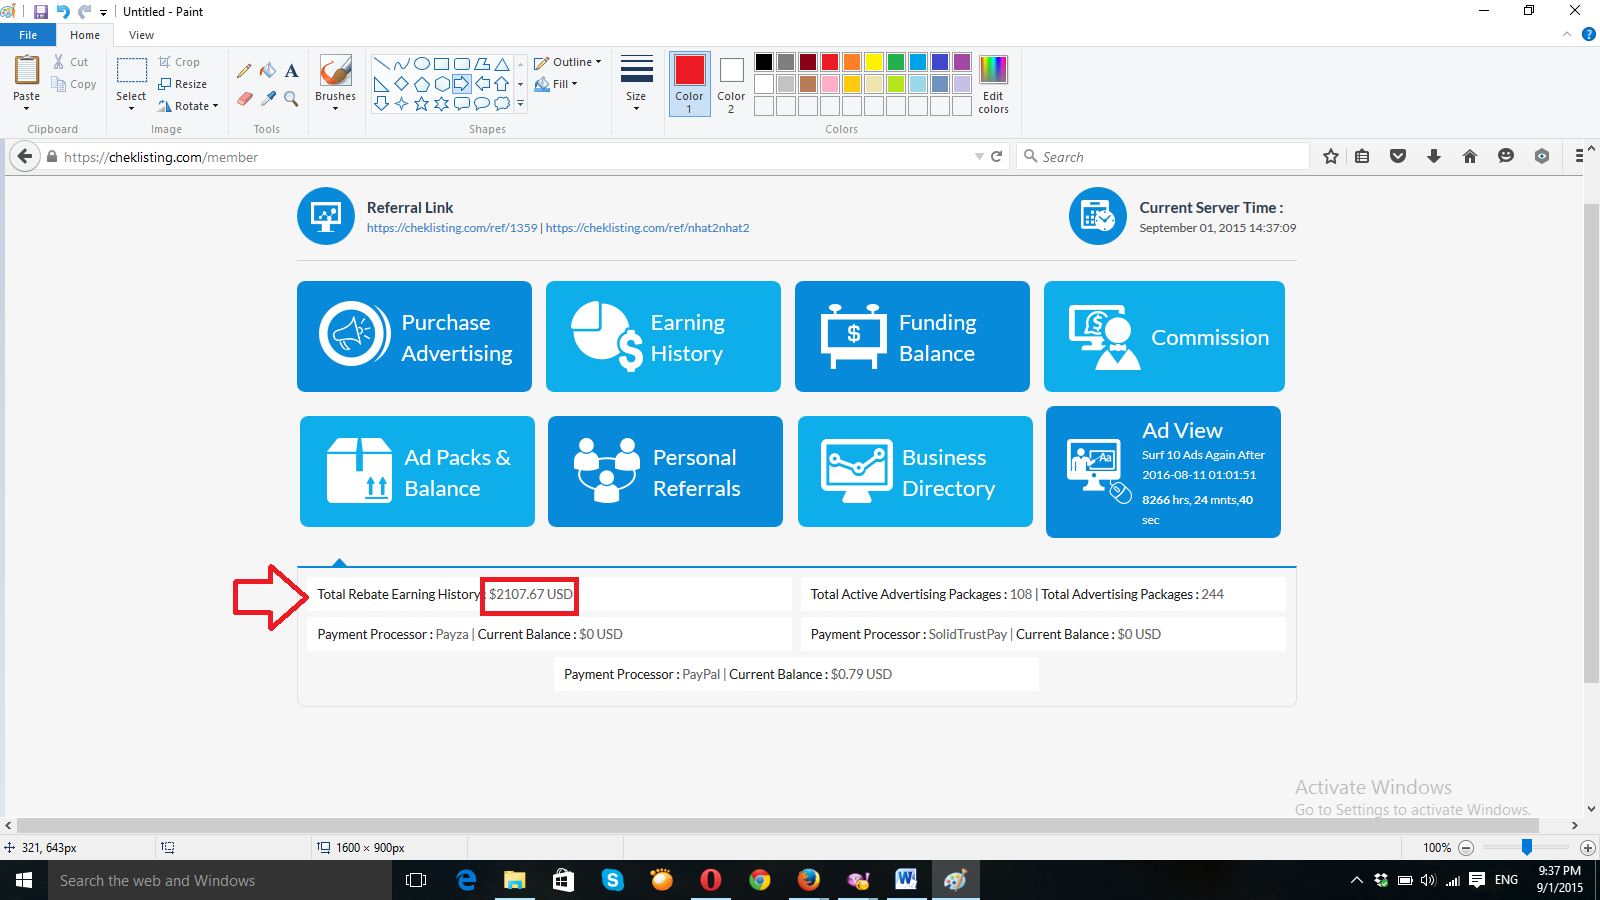Choose the Triangle shape
The width and height of the screenshot is (1600, 900).
pyautogui.click(x=502, y=64)
